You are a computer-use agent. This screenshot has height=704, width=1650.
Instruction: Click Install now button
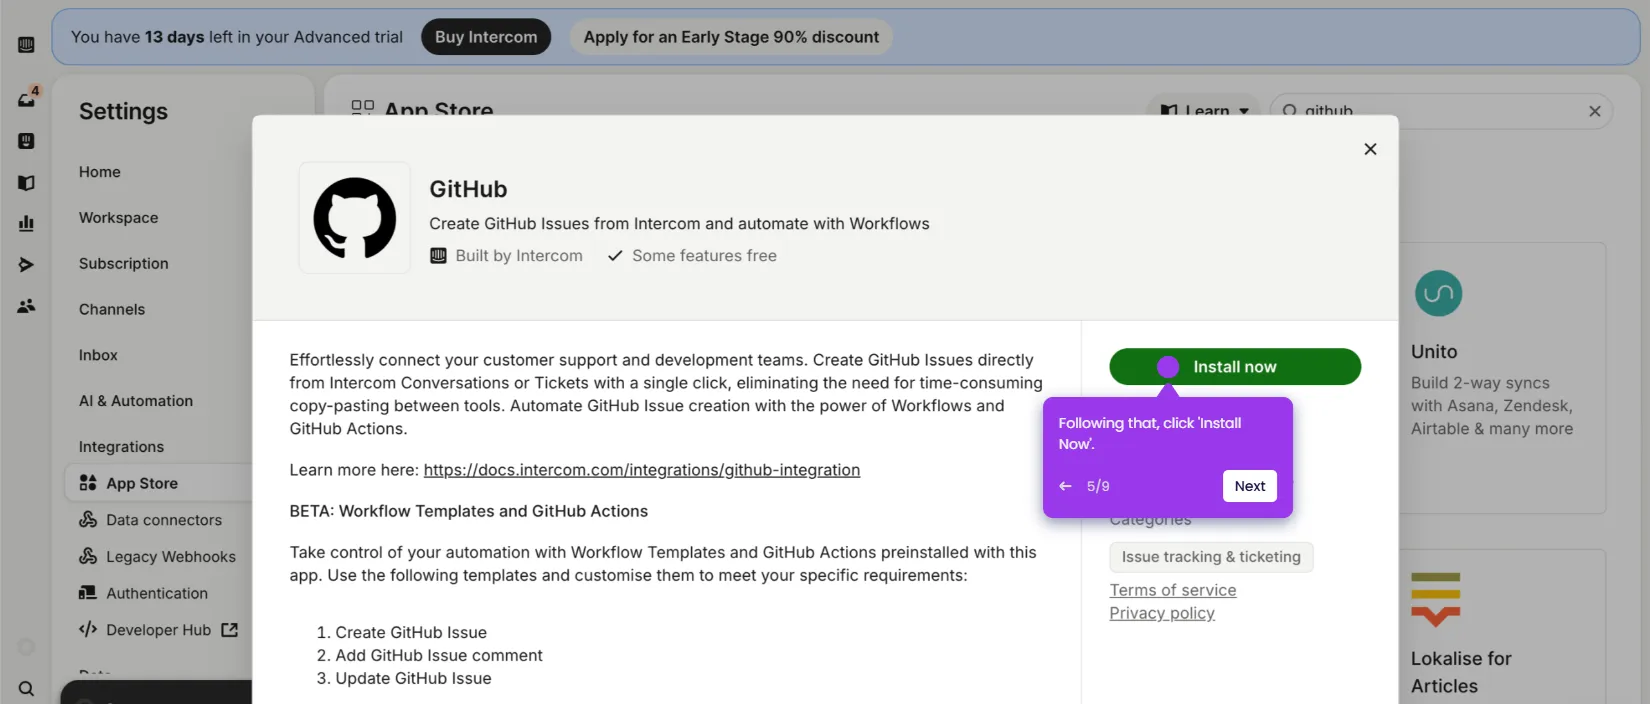click(x=1235, y=367)
